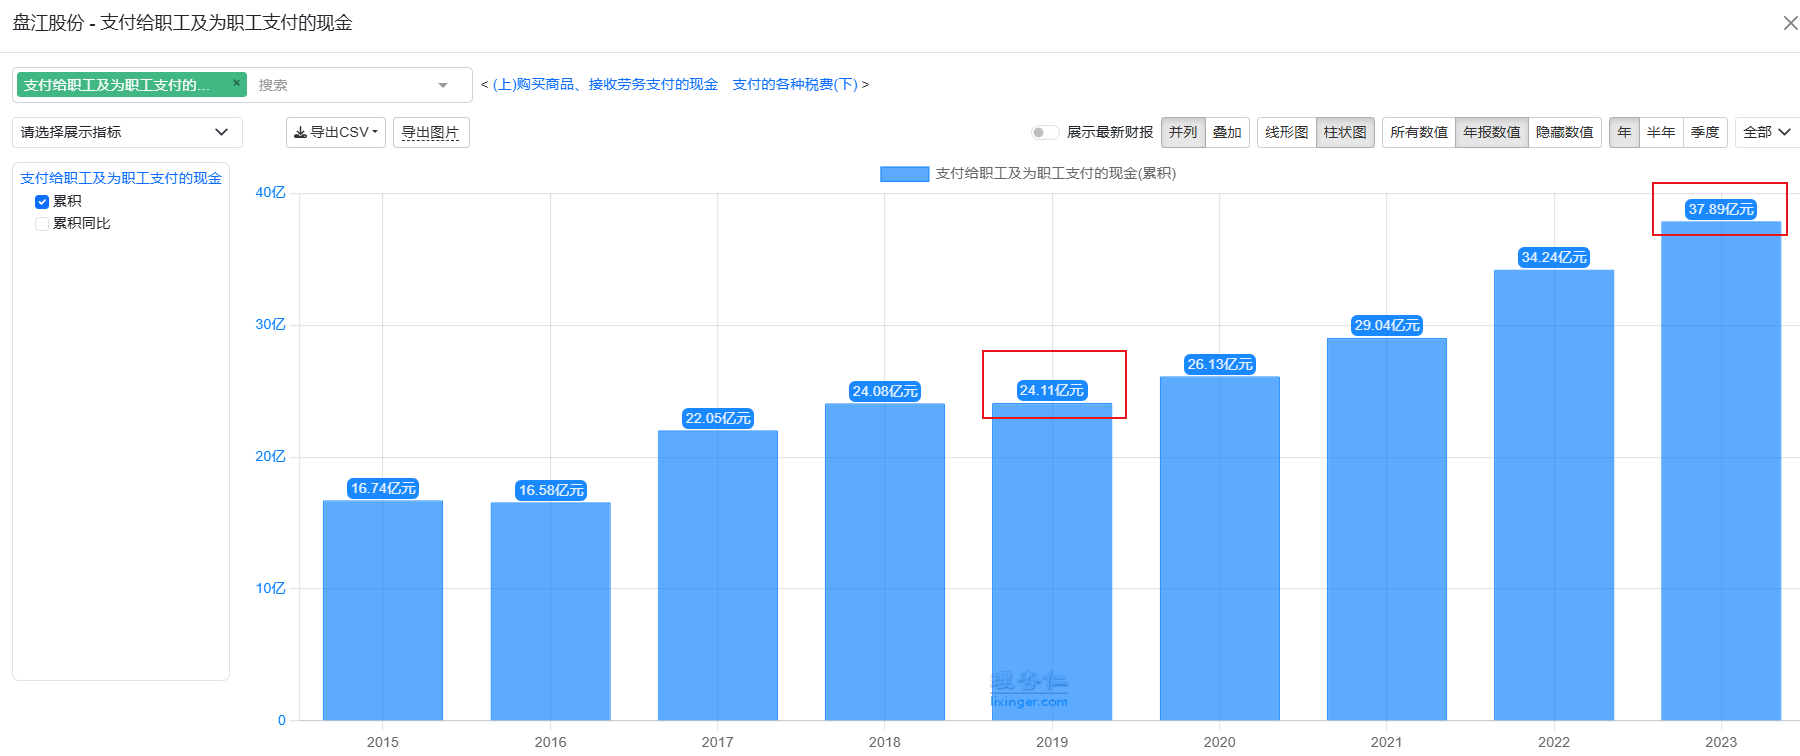Uncheck the 累积 checkbox
Viewport: 1800px width, 756px height.
42,202
